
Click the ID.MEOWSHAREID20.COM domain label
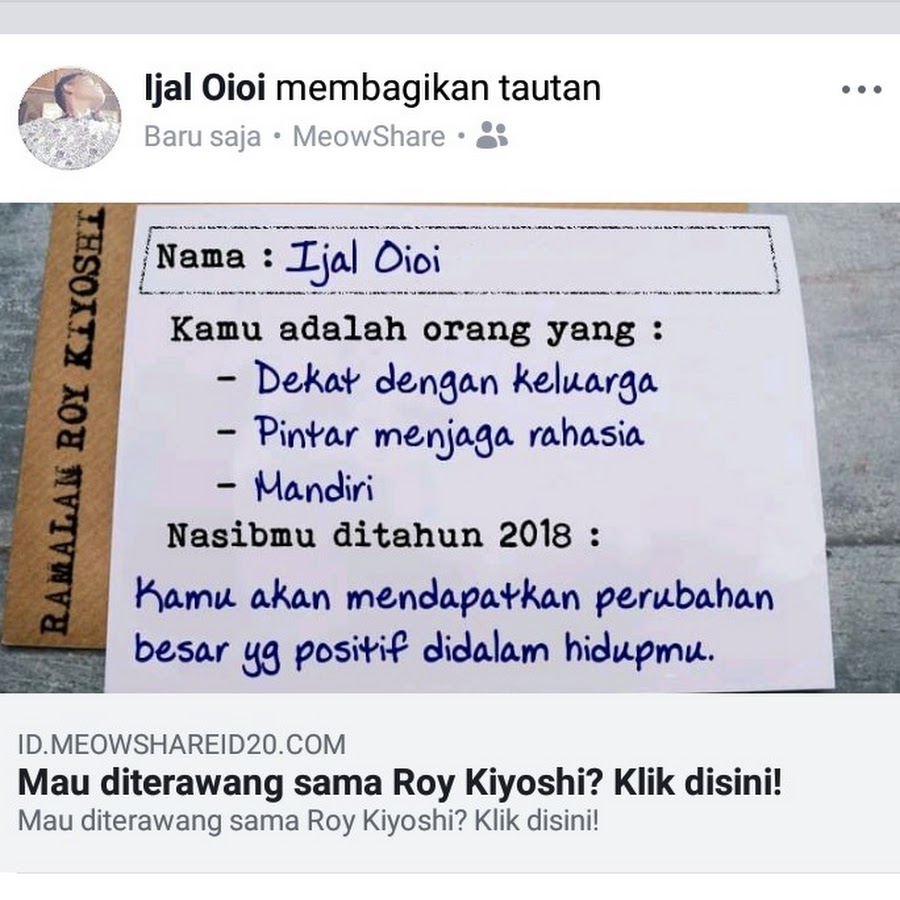click(x=182, y=744)
